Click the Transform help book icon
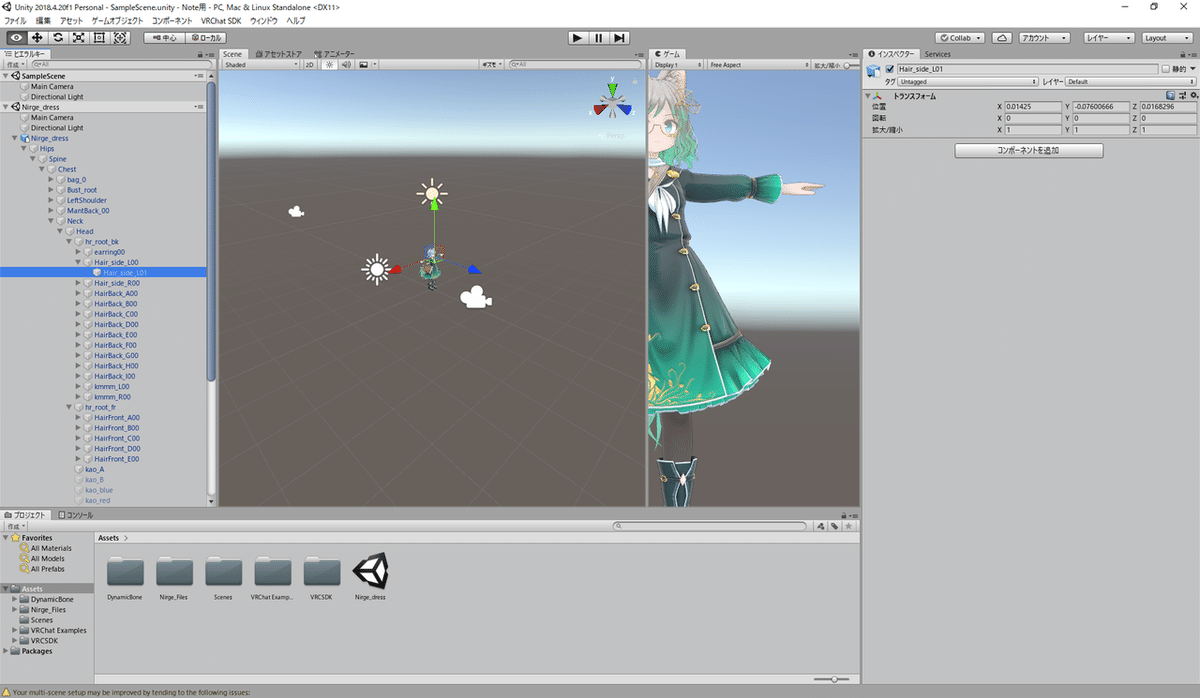This screenshot has width=1200, height=698. pyautogui.click(x=1169, y=95)
